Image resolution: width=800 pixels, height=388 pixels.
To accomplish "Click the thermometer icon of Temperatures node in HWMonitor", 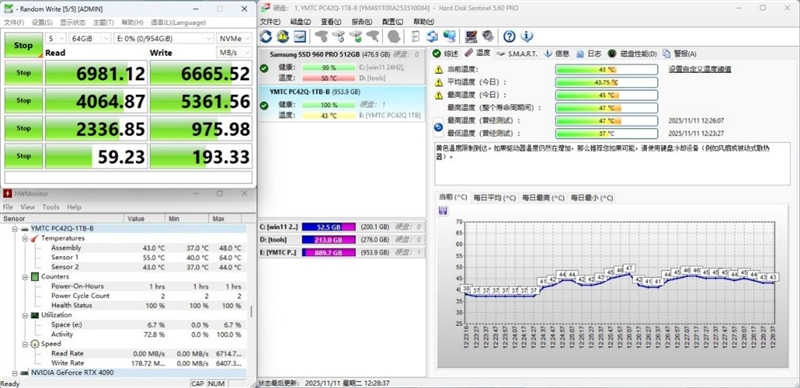I will pos(34,238).
